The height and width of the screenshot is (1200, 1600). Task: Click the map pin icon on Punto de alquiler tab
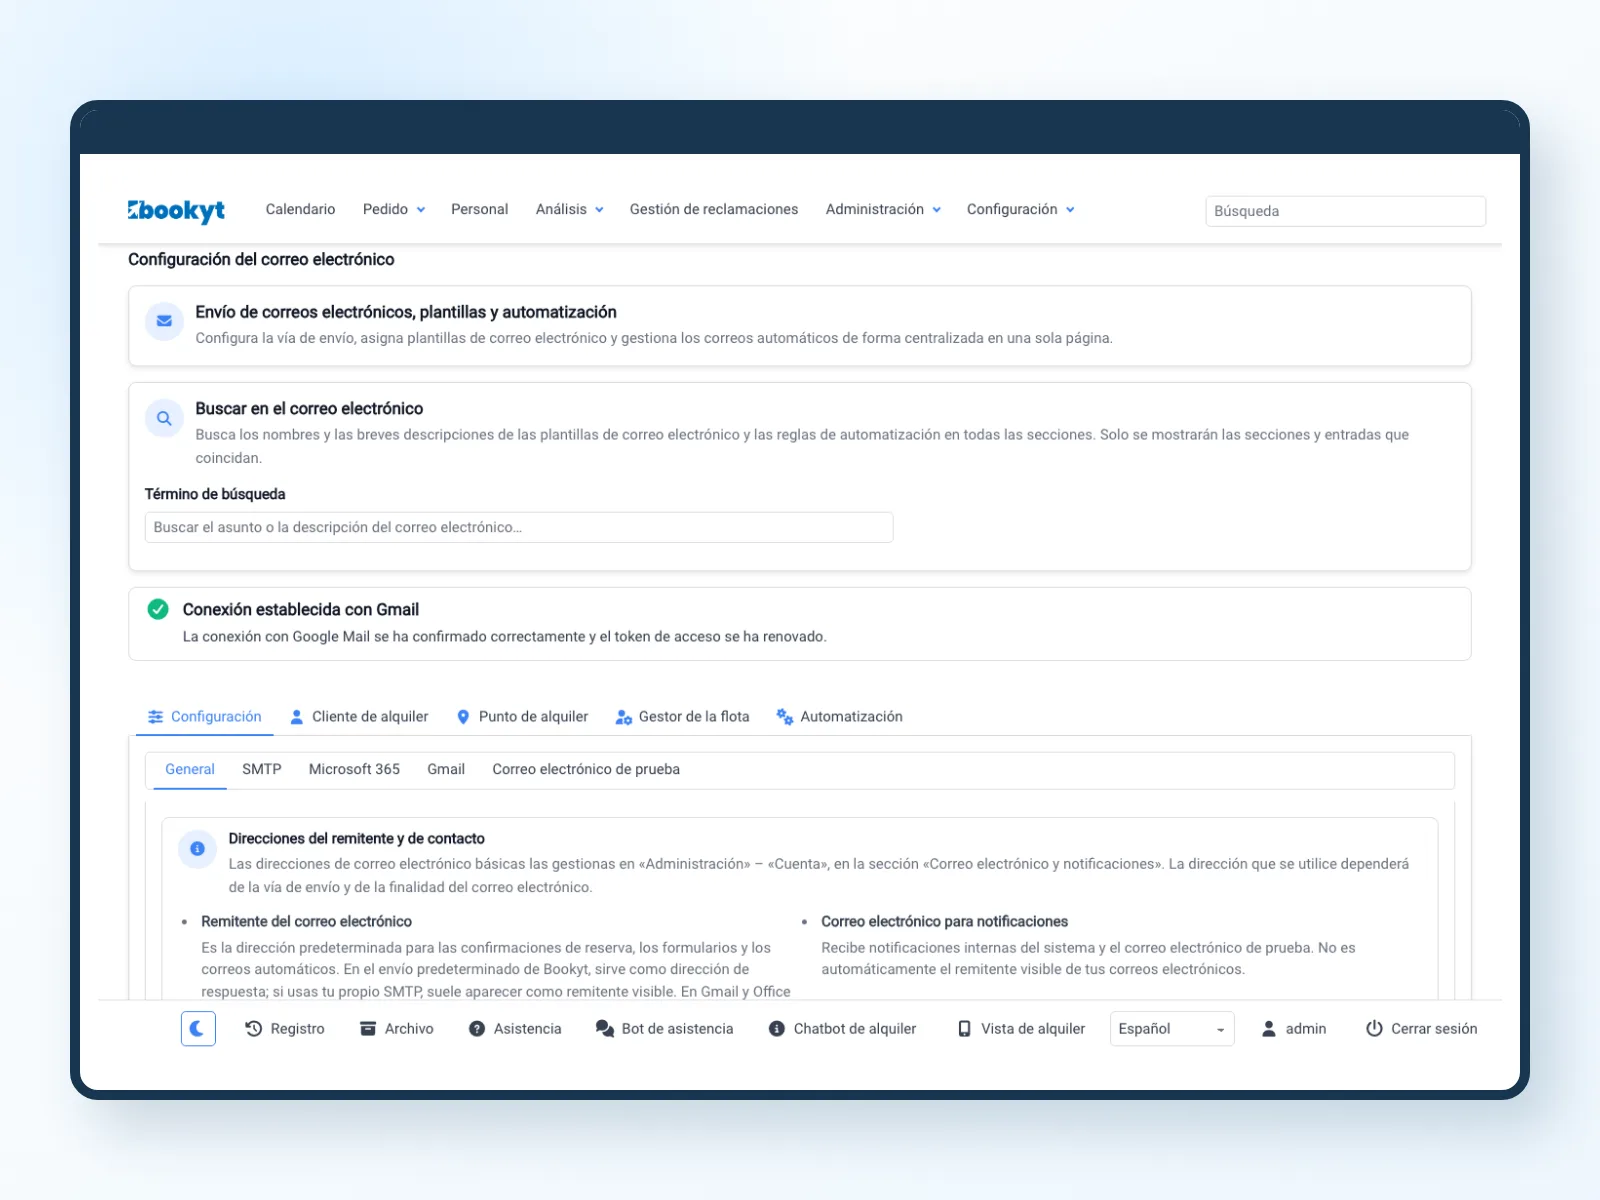(x=463, y=717)
